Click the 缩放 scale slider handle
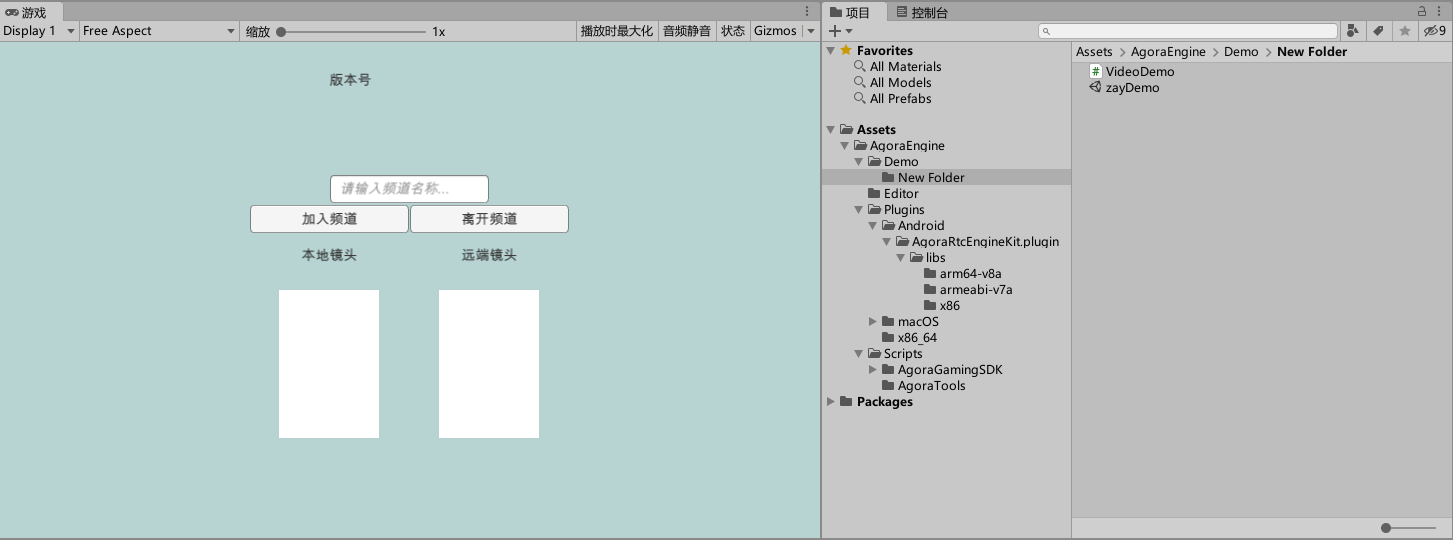Viewport: 1453px width, 540px height. click(x=282, y=31)
